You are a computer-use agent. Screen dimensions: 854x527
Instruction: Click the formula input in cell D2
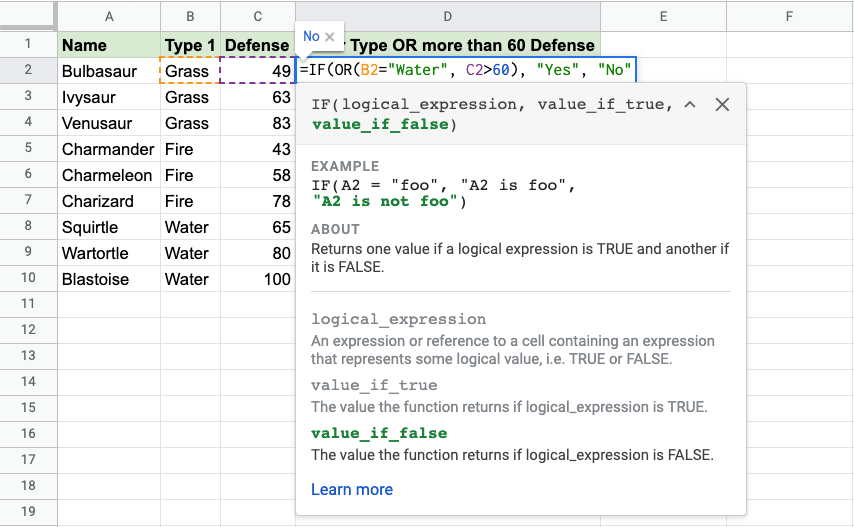[466, 71]
